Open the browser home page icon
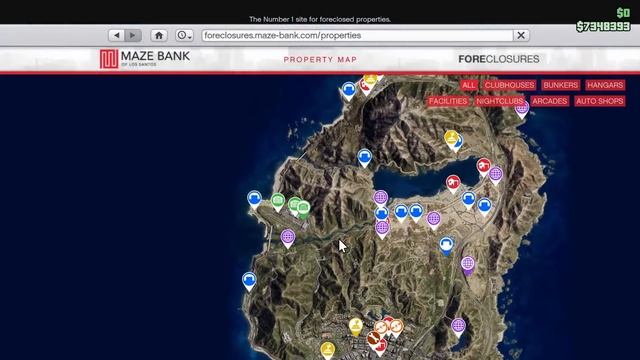Screen dimensions: 640x360 pos(159,36)
